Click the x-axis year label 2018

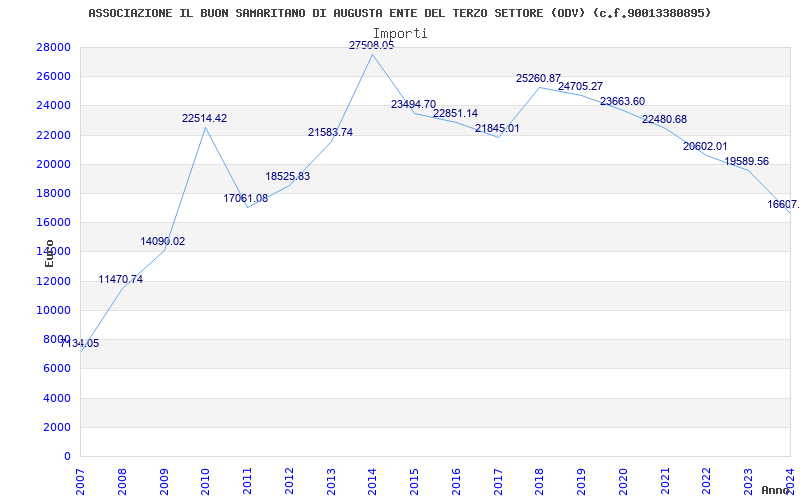(540, 482)
